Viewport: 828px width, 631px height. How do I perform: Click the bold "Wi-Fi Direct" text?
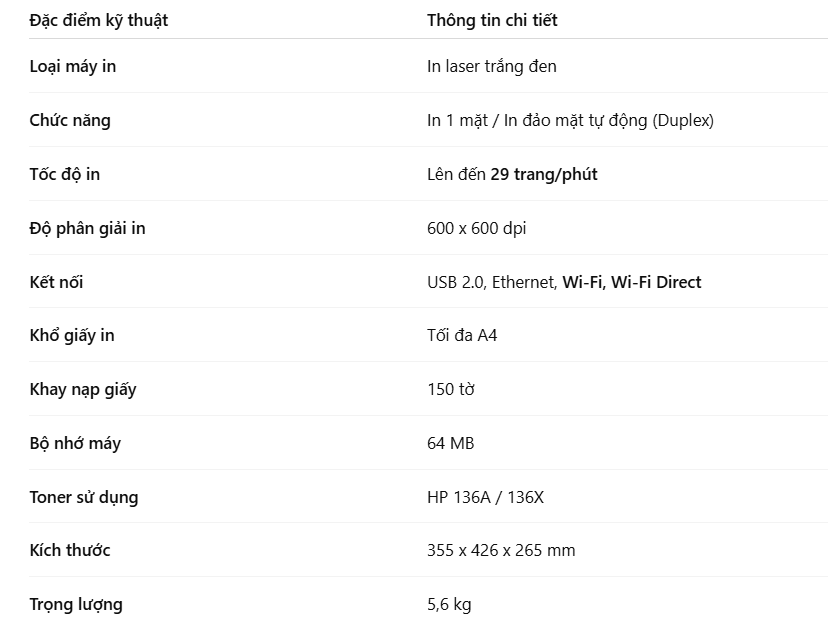(x=655, y=282)
